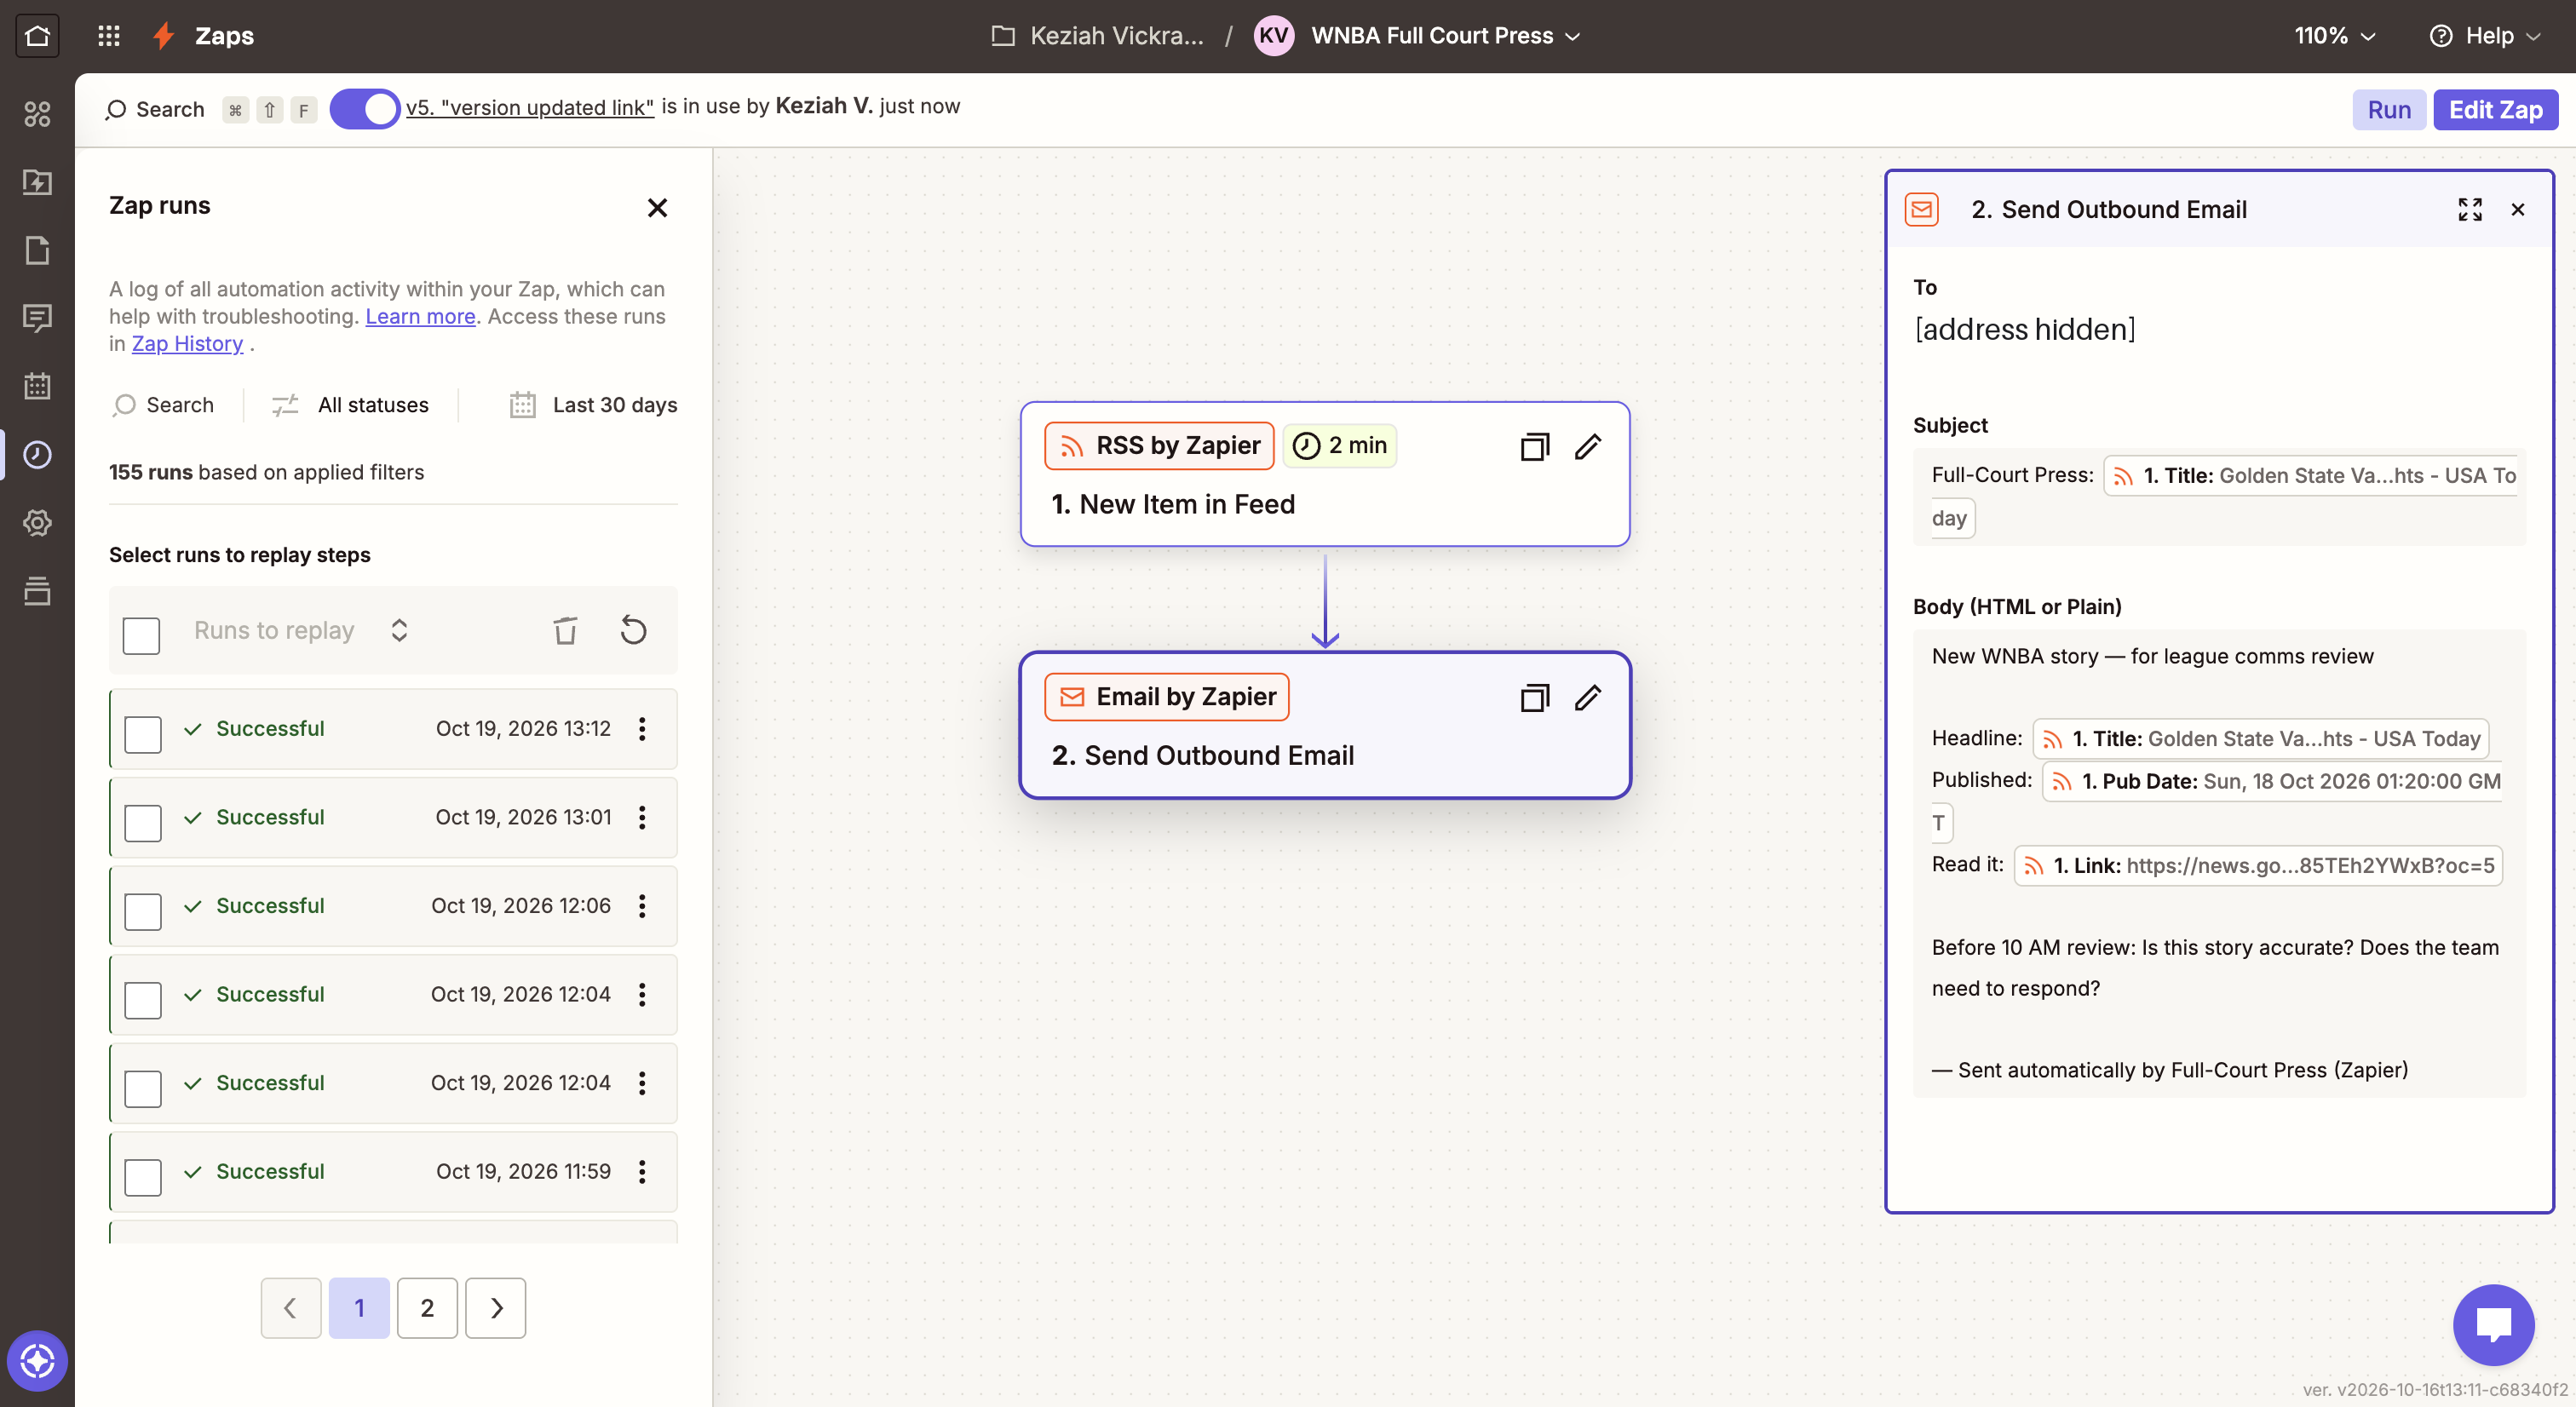Viewport: 2576px width, 1407px height.
Task: Click the Pub Date pill in body
Action: 2274,781
